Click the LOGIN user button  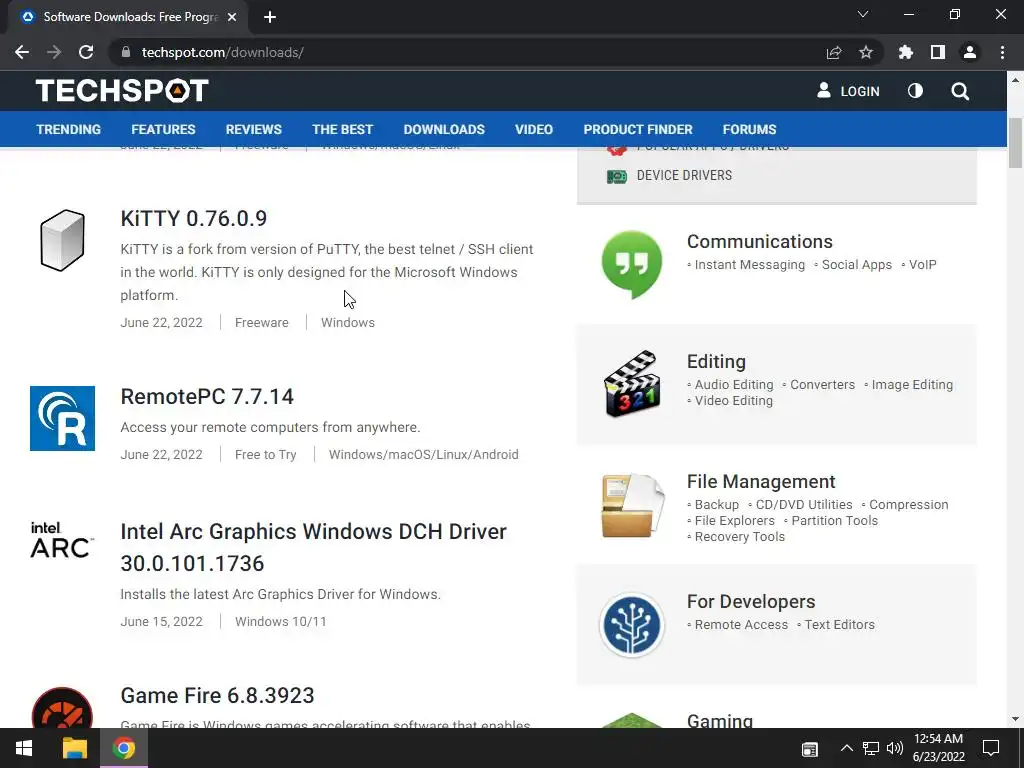[x=848, y=91]
